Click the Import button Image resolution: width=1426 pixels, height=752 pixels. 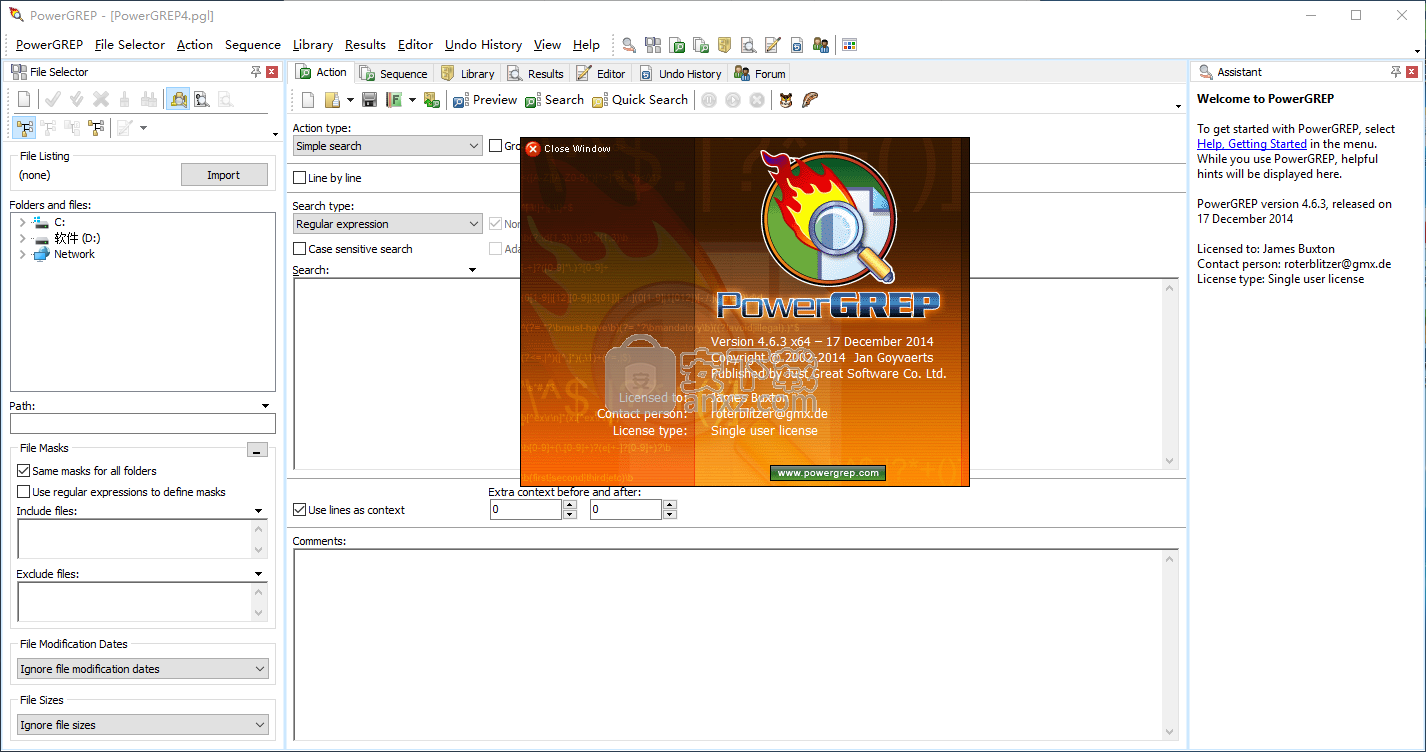coord(224,175)
